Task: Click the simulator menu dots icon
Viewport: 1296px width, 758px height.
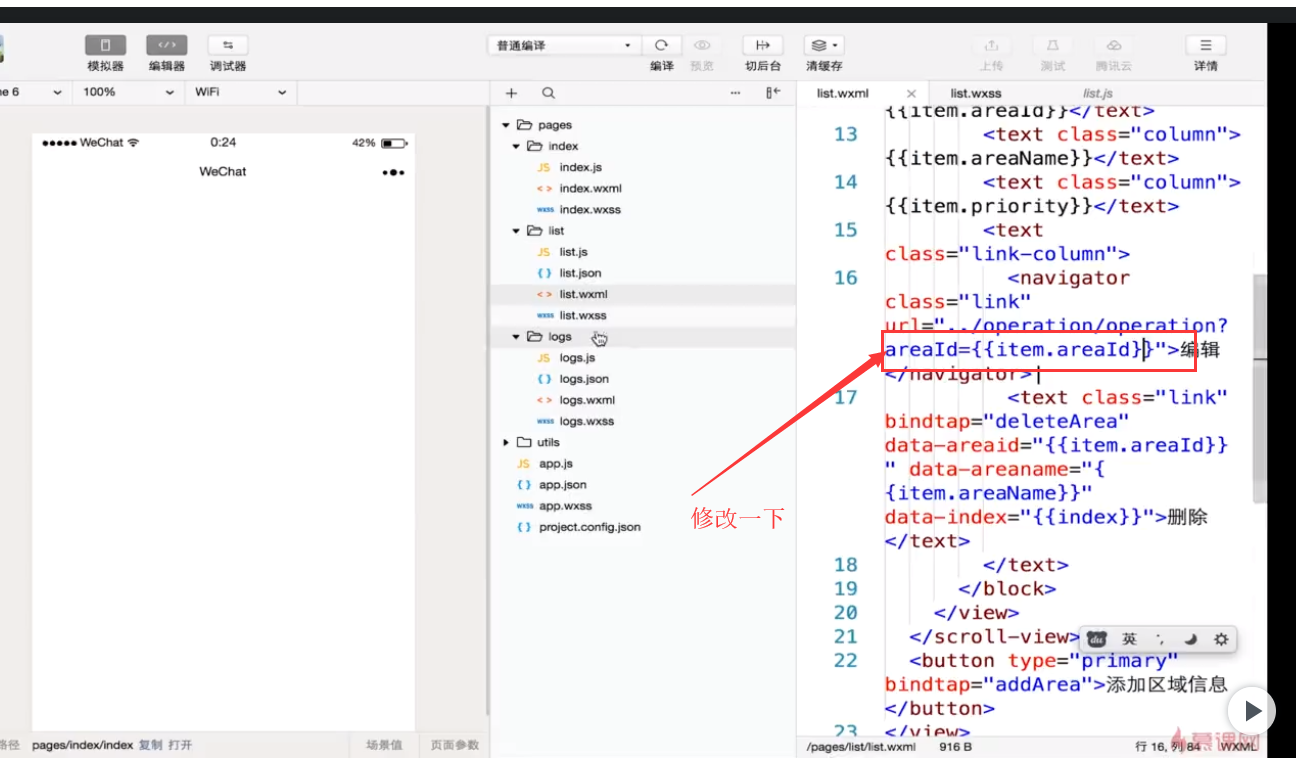Action: tap(393, 172)
